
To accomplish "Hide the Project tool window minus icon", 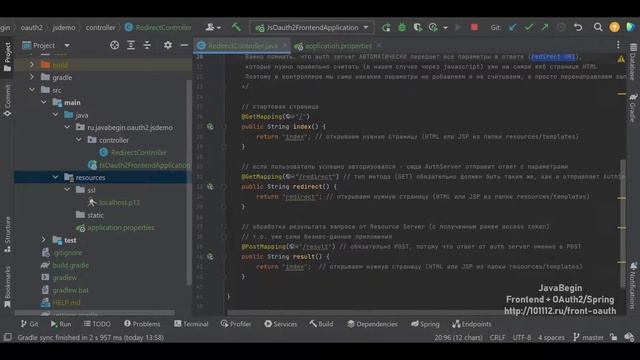I will (x=184, y=45).
